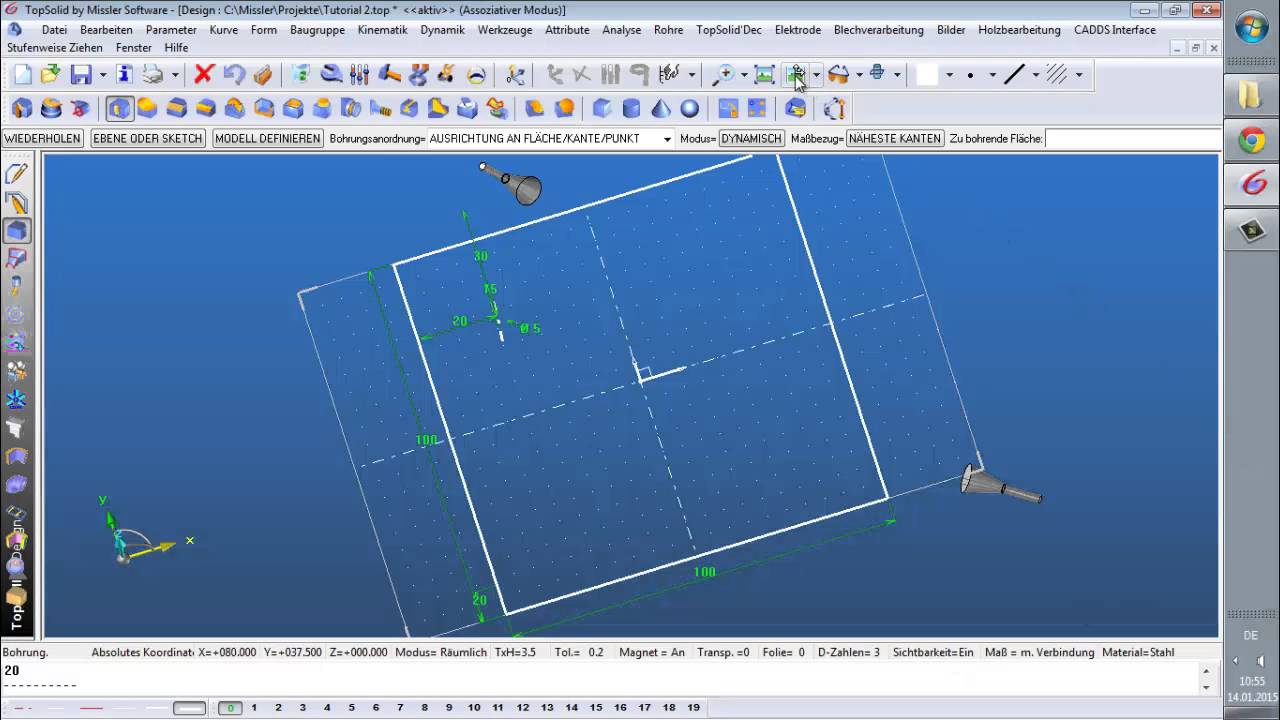Print with the printer icon

tap(153, 74)
